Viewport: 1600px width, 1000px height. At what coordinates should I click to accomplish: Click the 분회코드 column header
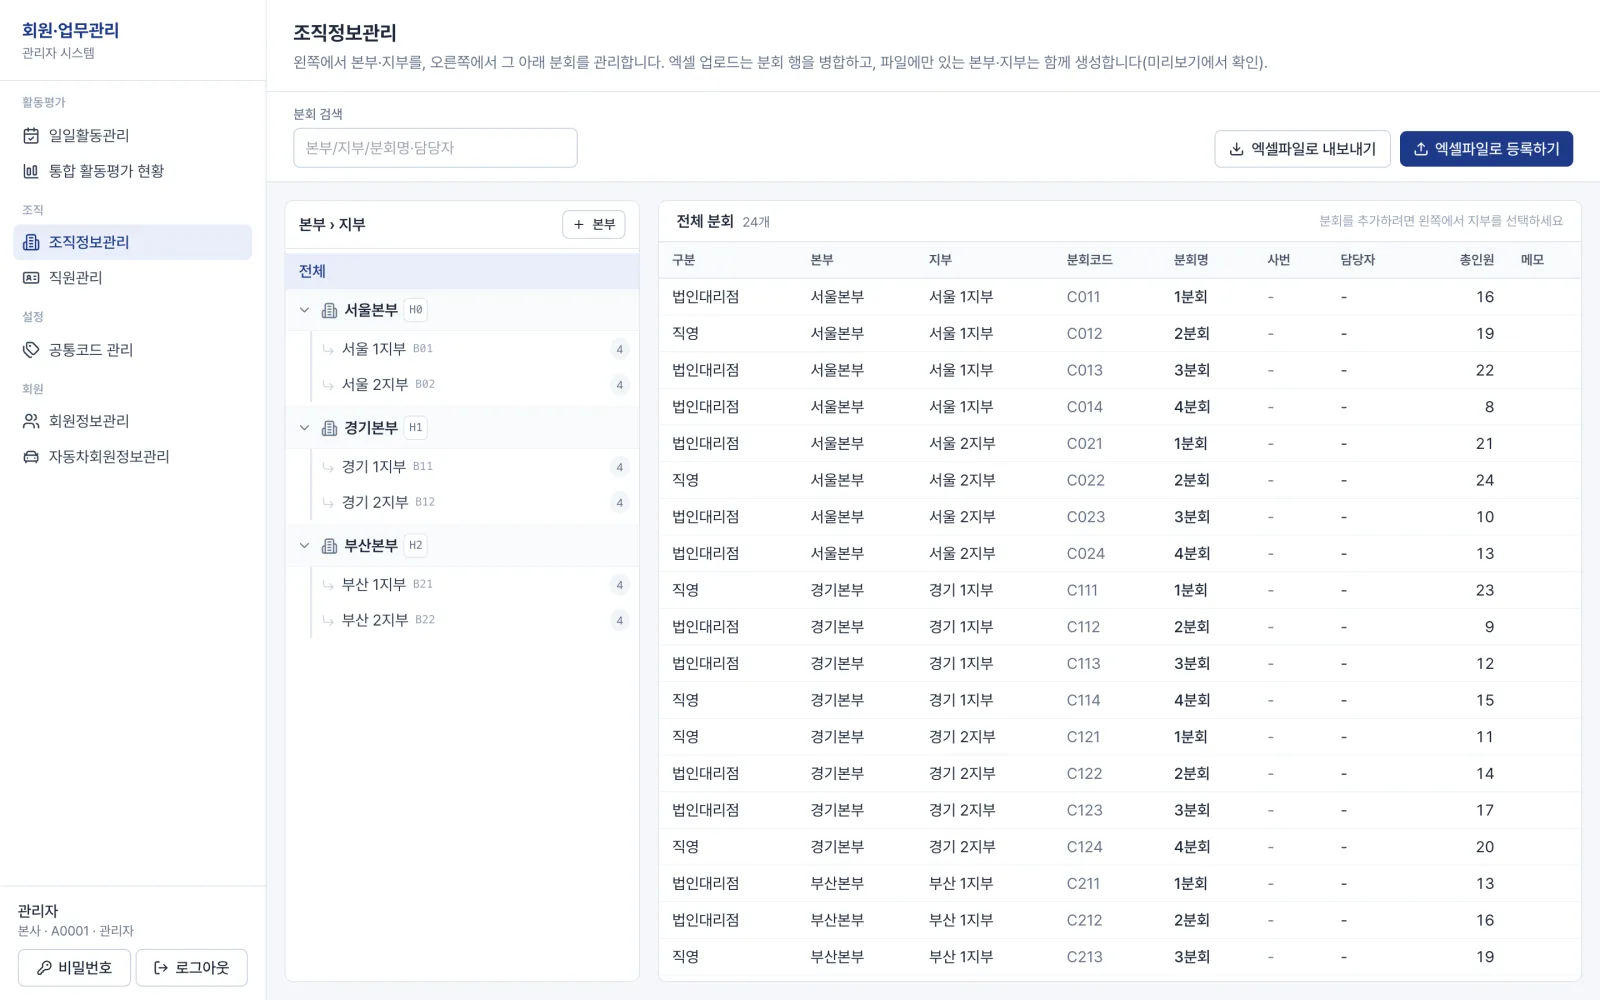click(1089, 260)
